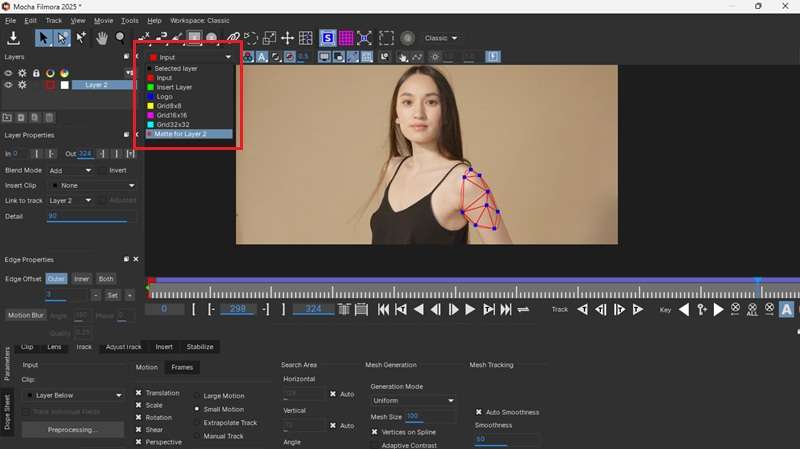The width and height of the screenshot is (800, 449).
Task: Select Outer edge offset button
Action: 56,279
